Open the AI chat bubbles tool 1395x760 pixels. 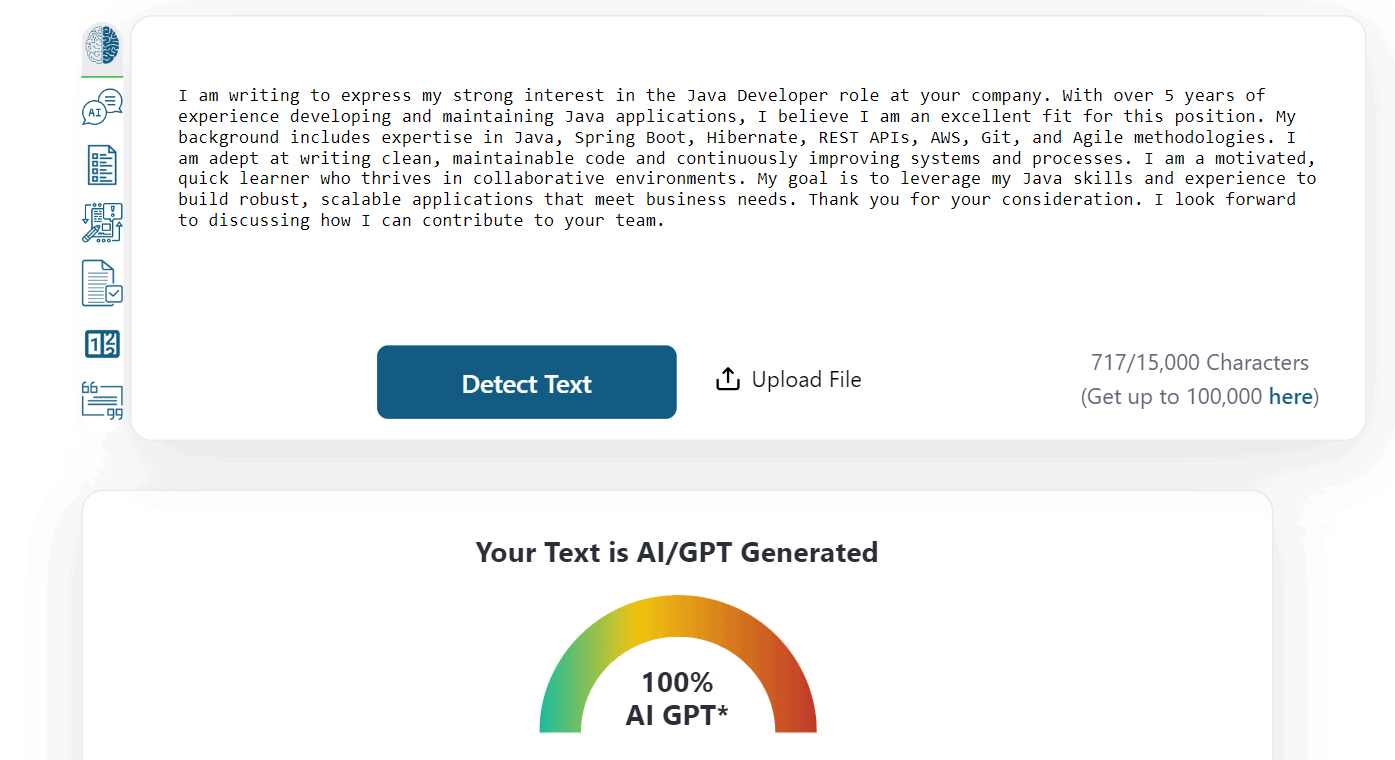tap(102, 107)
